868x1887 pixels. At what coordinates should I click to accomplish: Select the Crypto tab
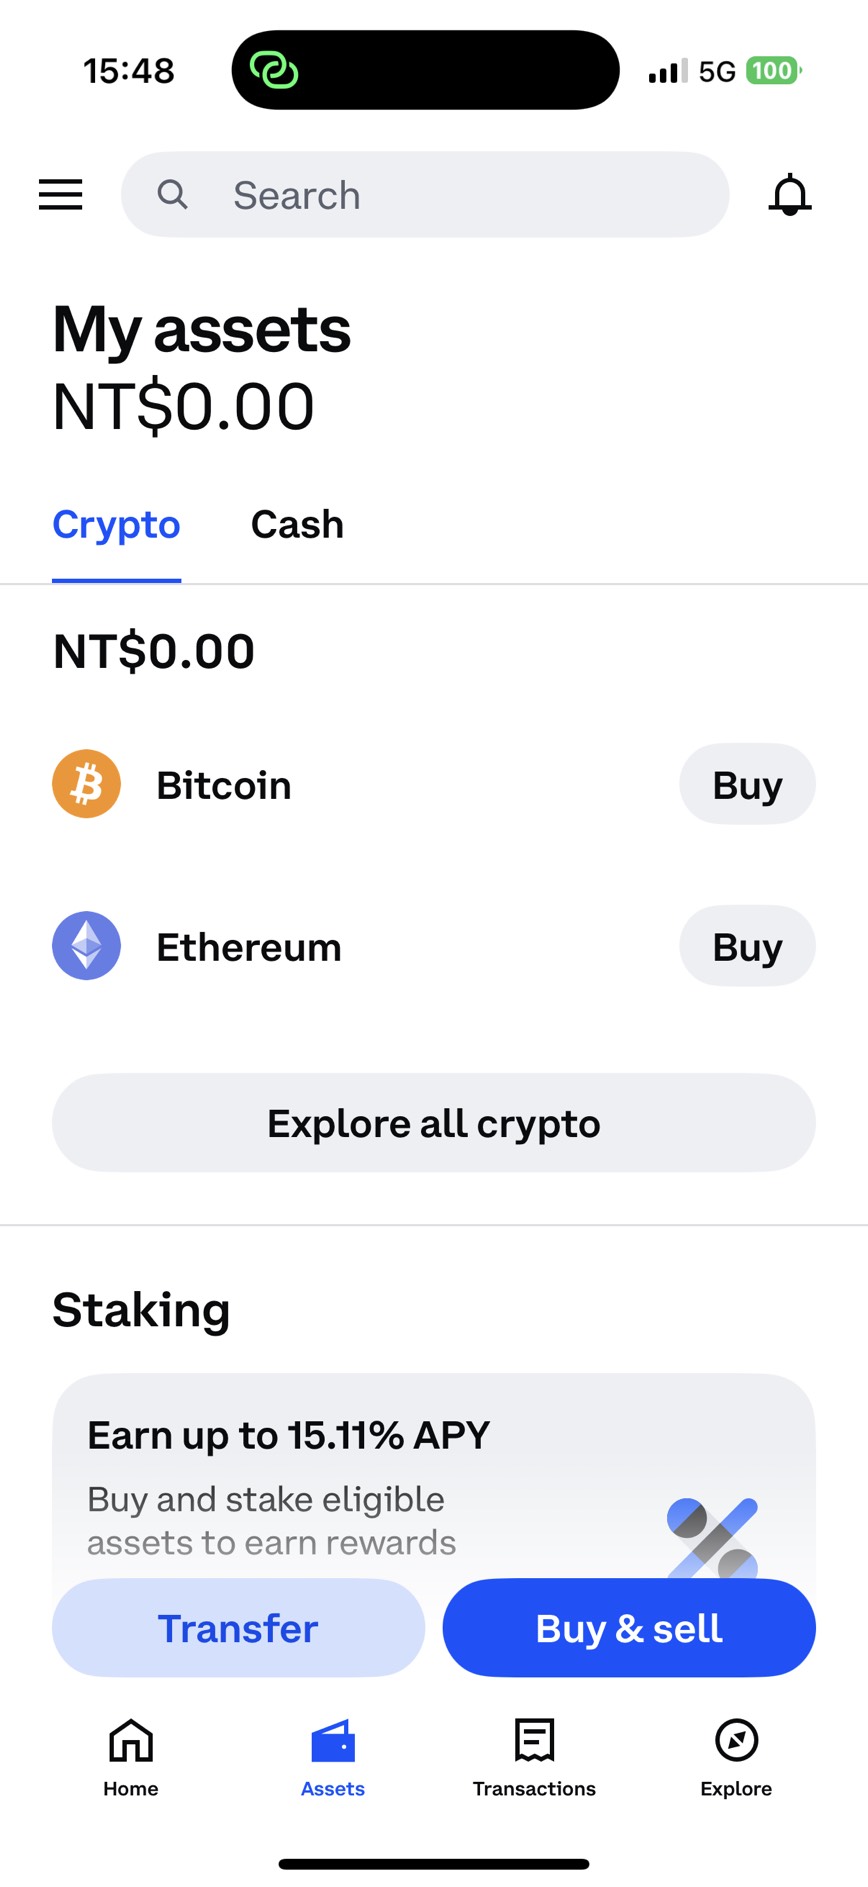116,525
